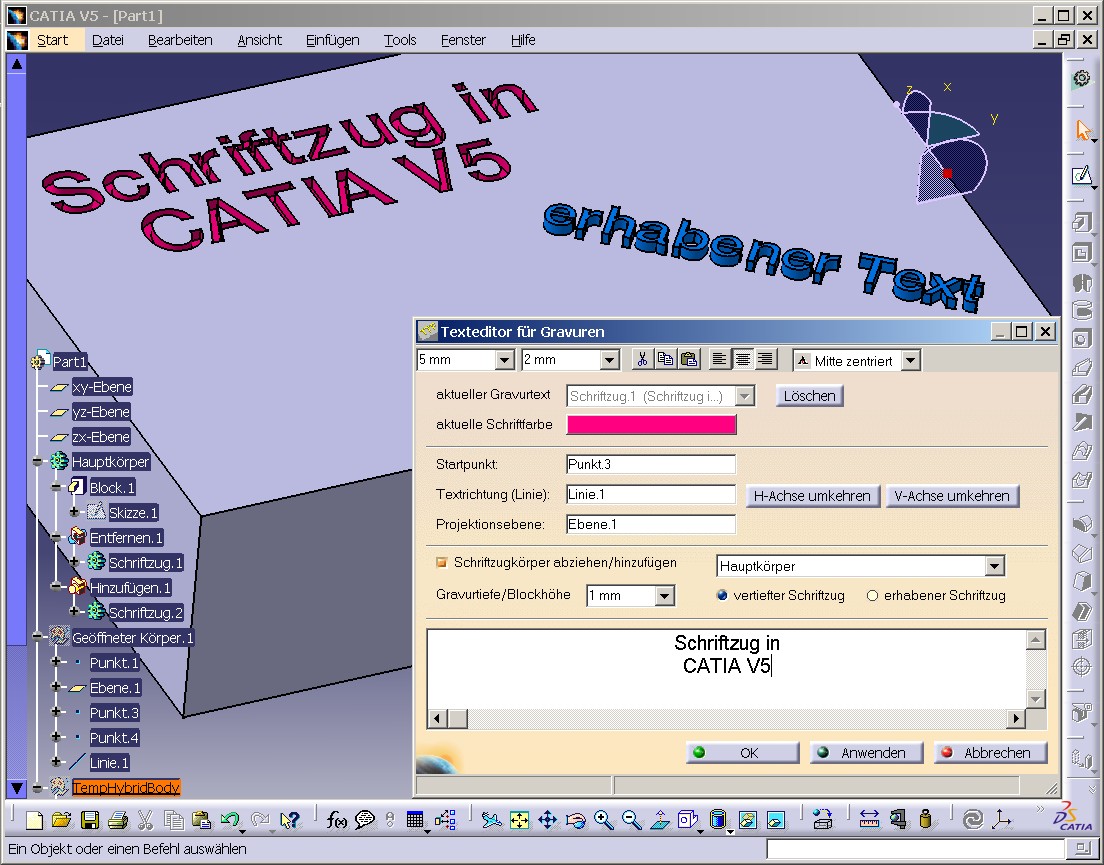Image resolution: width=1104 pixels, height=865 pixels.
Task: Click the Abbrechen button
Action: [x=991, y=752]
